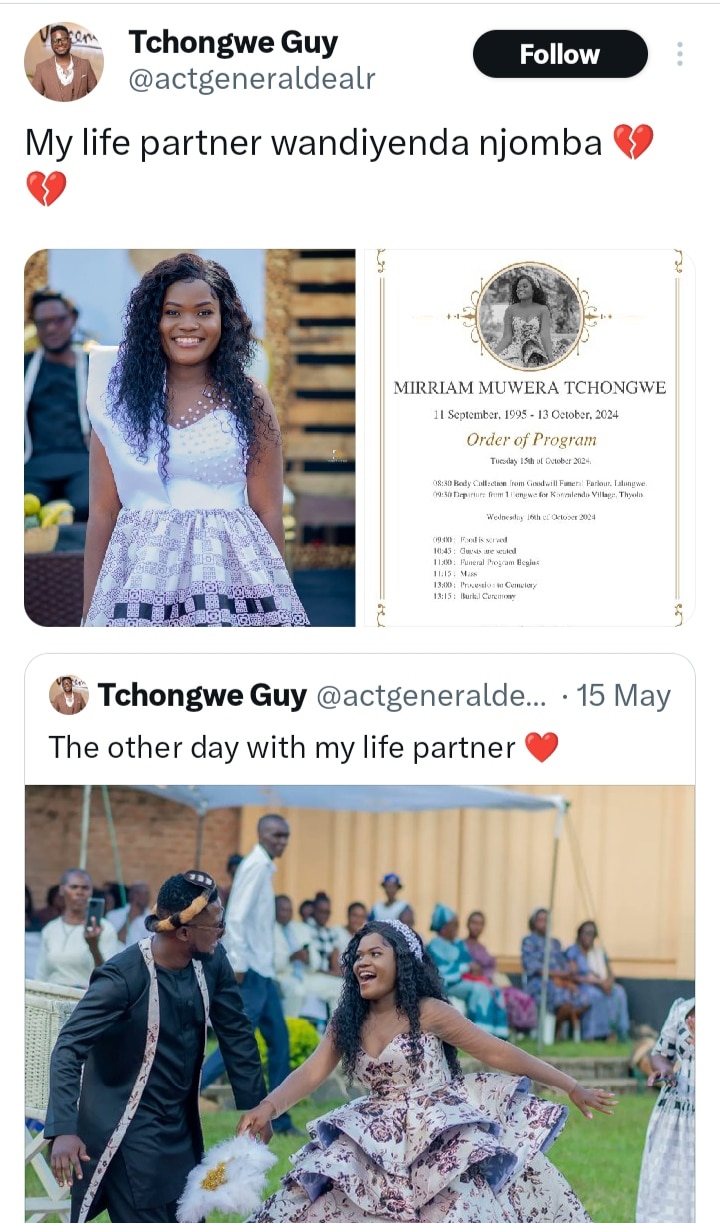This screenshot has width=720, height=1223.
Task: Tap the MIRRIAM MUWERA TCHONGWE name in the program
Action: point(530,388)
